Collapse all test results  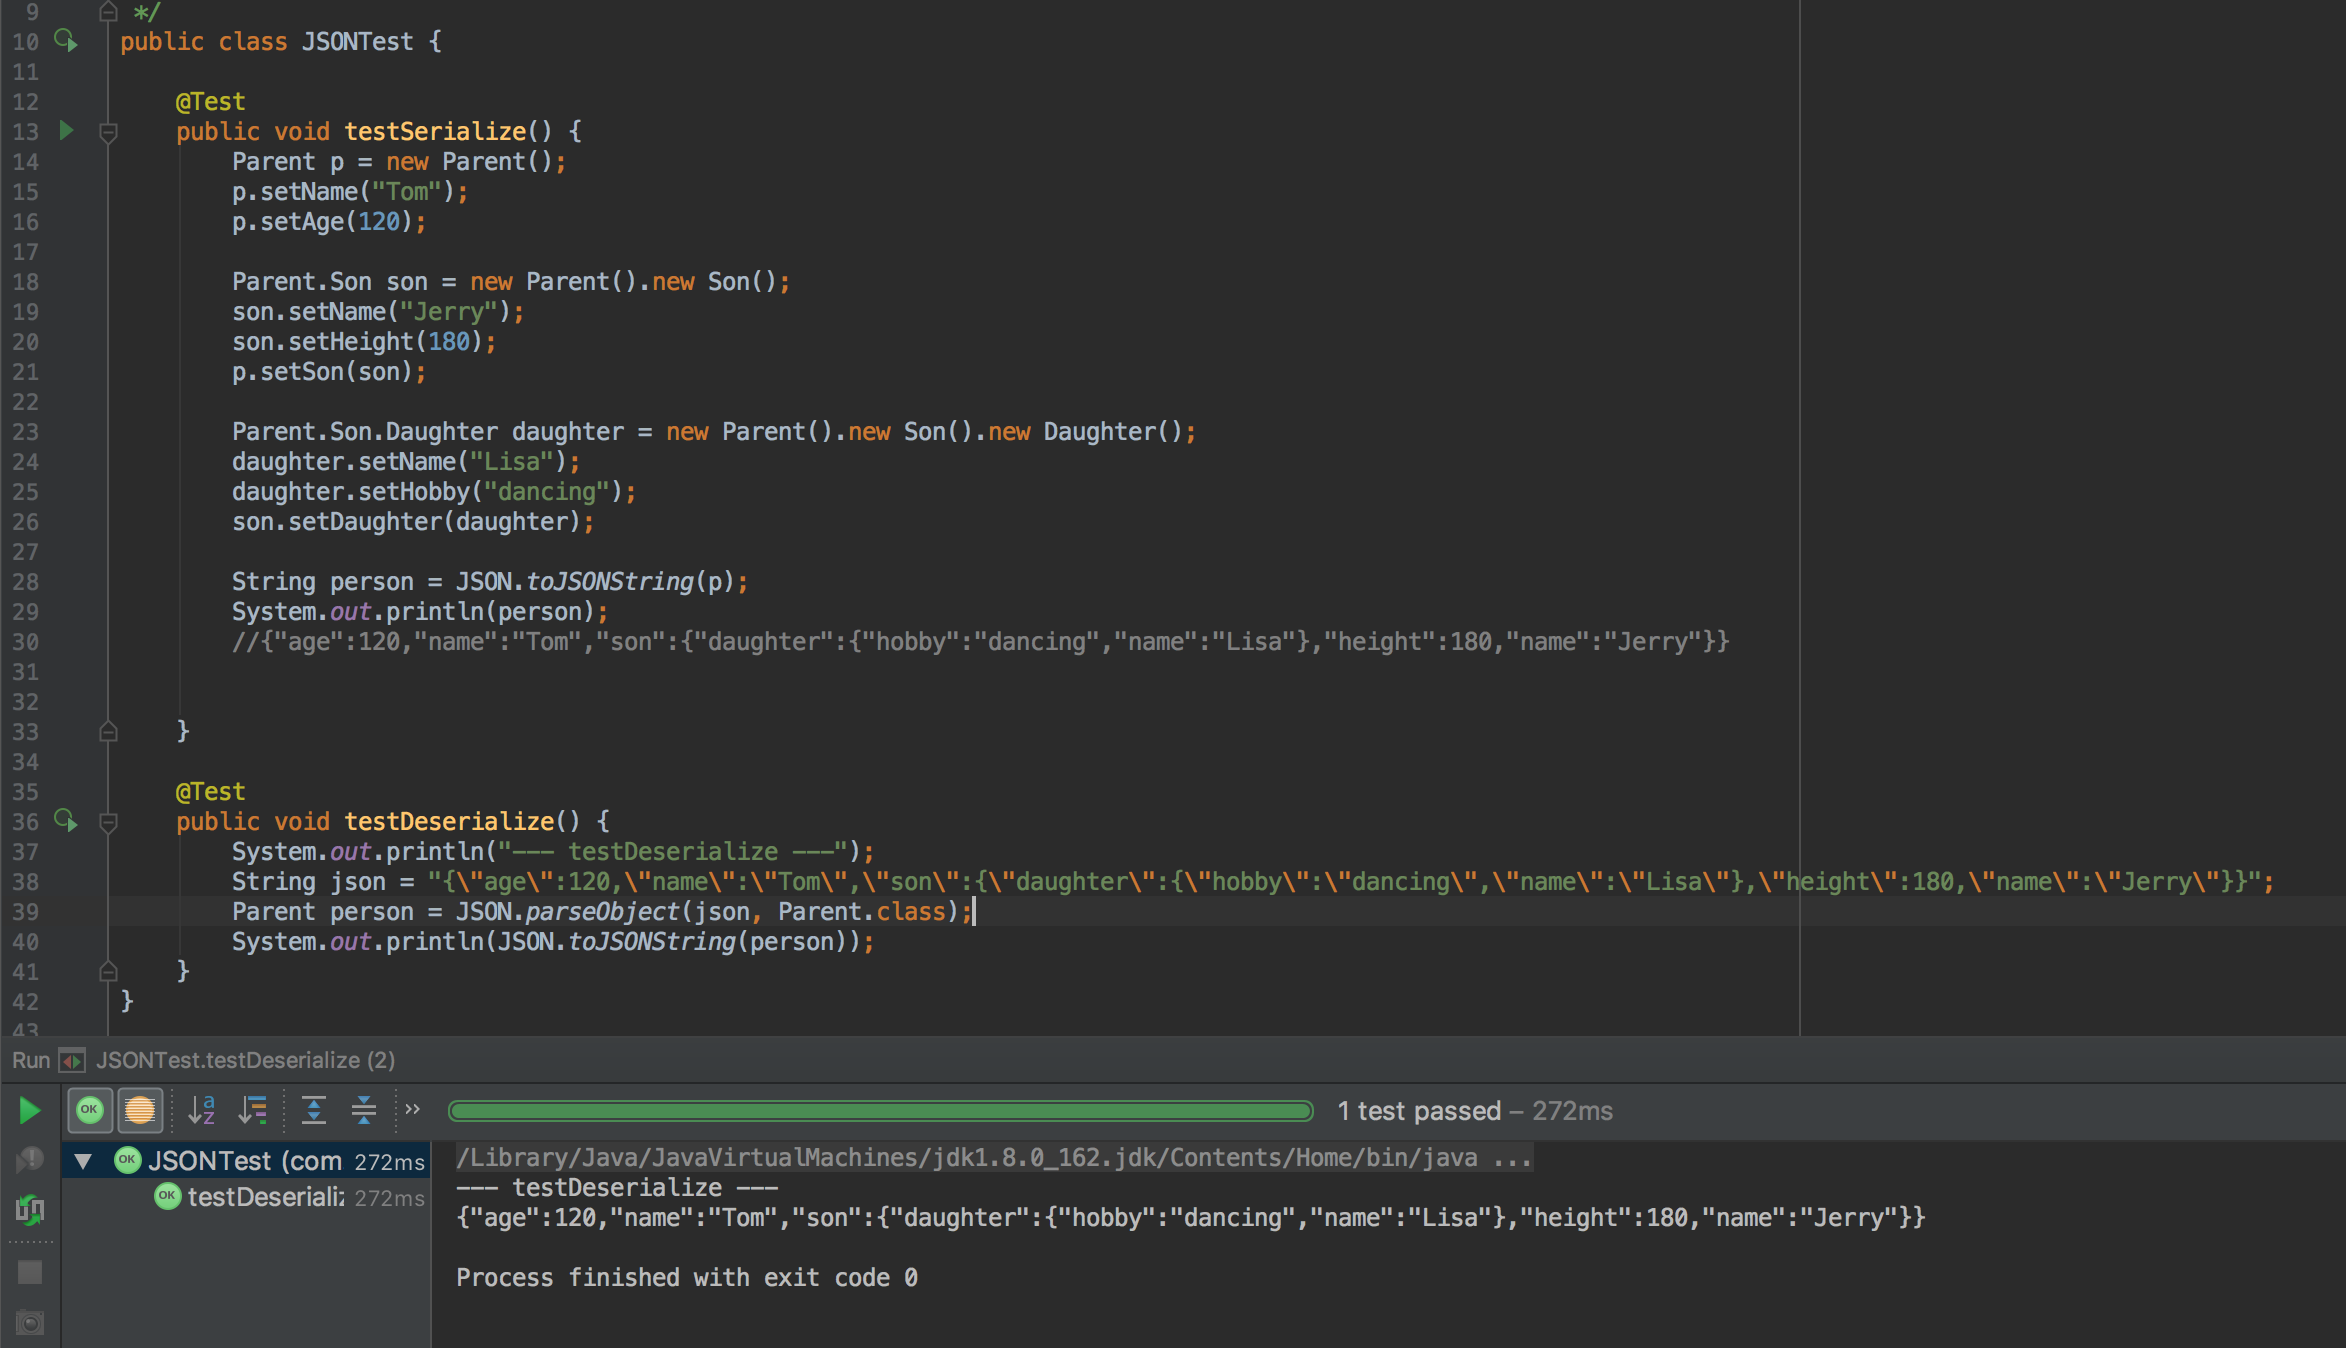pos(364,1110)
